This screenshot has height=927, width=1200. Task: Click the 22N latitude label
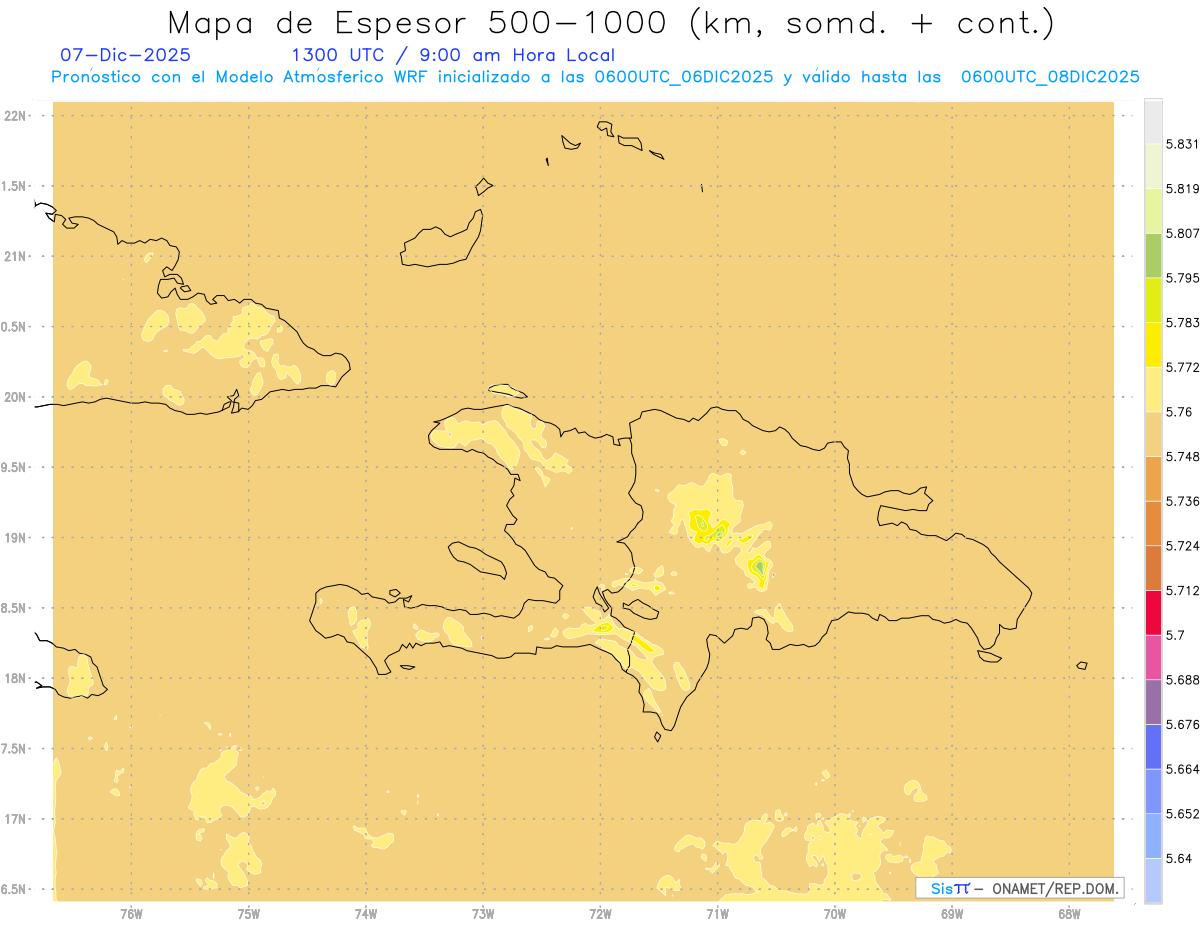point(14,116)
